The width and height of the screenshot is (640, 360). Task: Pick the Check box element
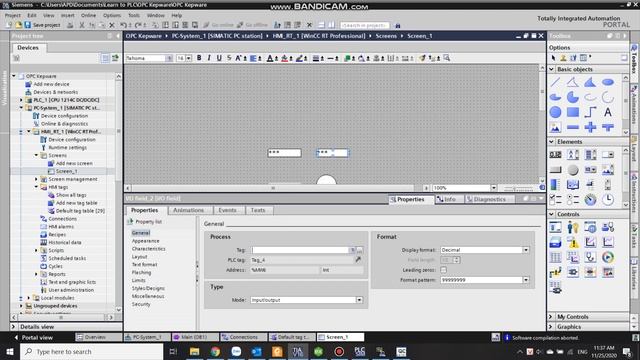pos(555,200)
